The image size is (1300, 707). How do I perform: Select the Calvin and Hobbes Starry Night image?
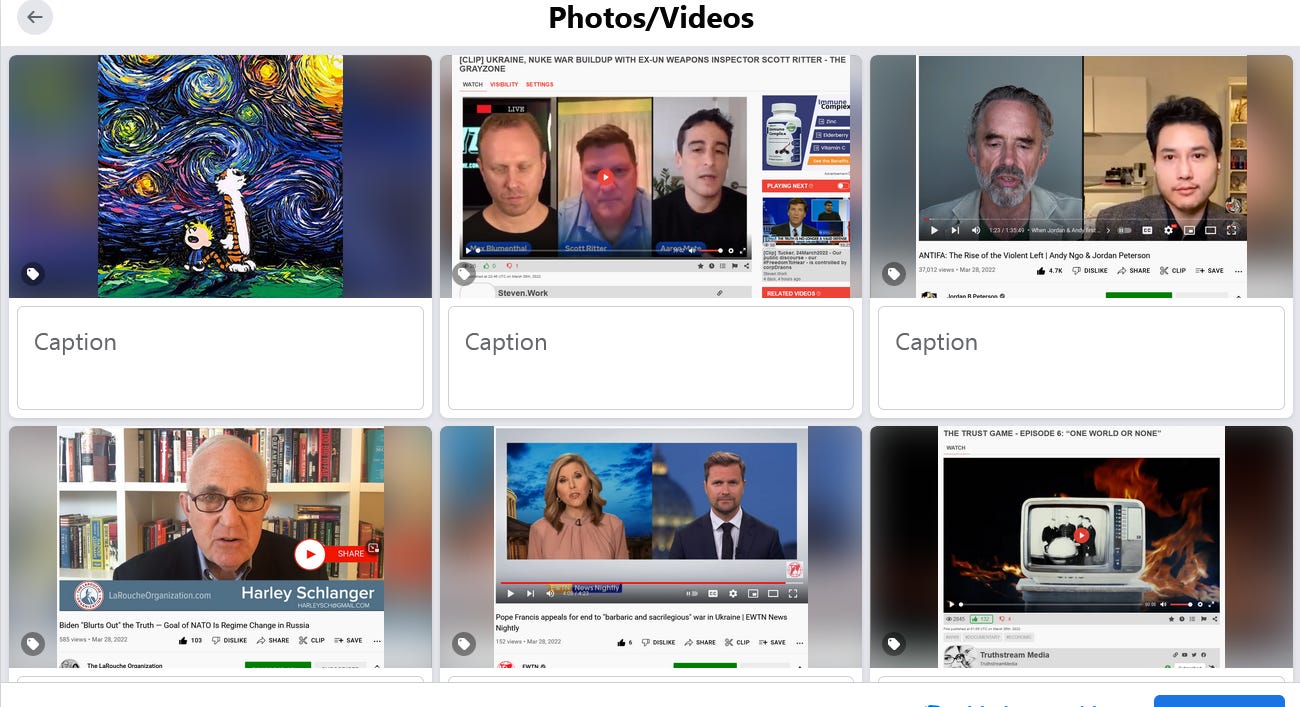pos(220,176)
